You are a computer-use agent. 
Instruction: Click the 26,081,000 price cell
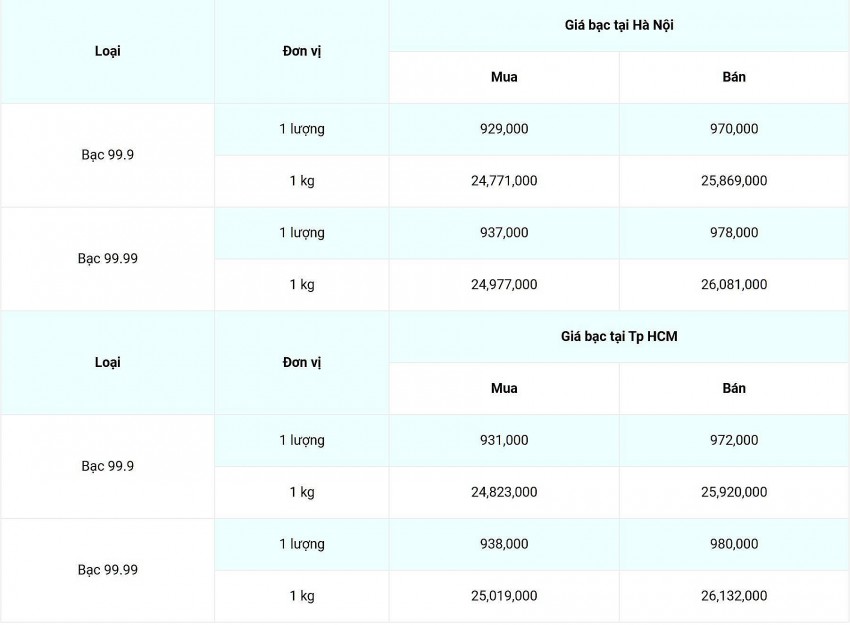tap(734, 285)
